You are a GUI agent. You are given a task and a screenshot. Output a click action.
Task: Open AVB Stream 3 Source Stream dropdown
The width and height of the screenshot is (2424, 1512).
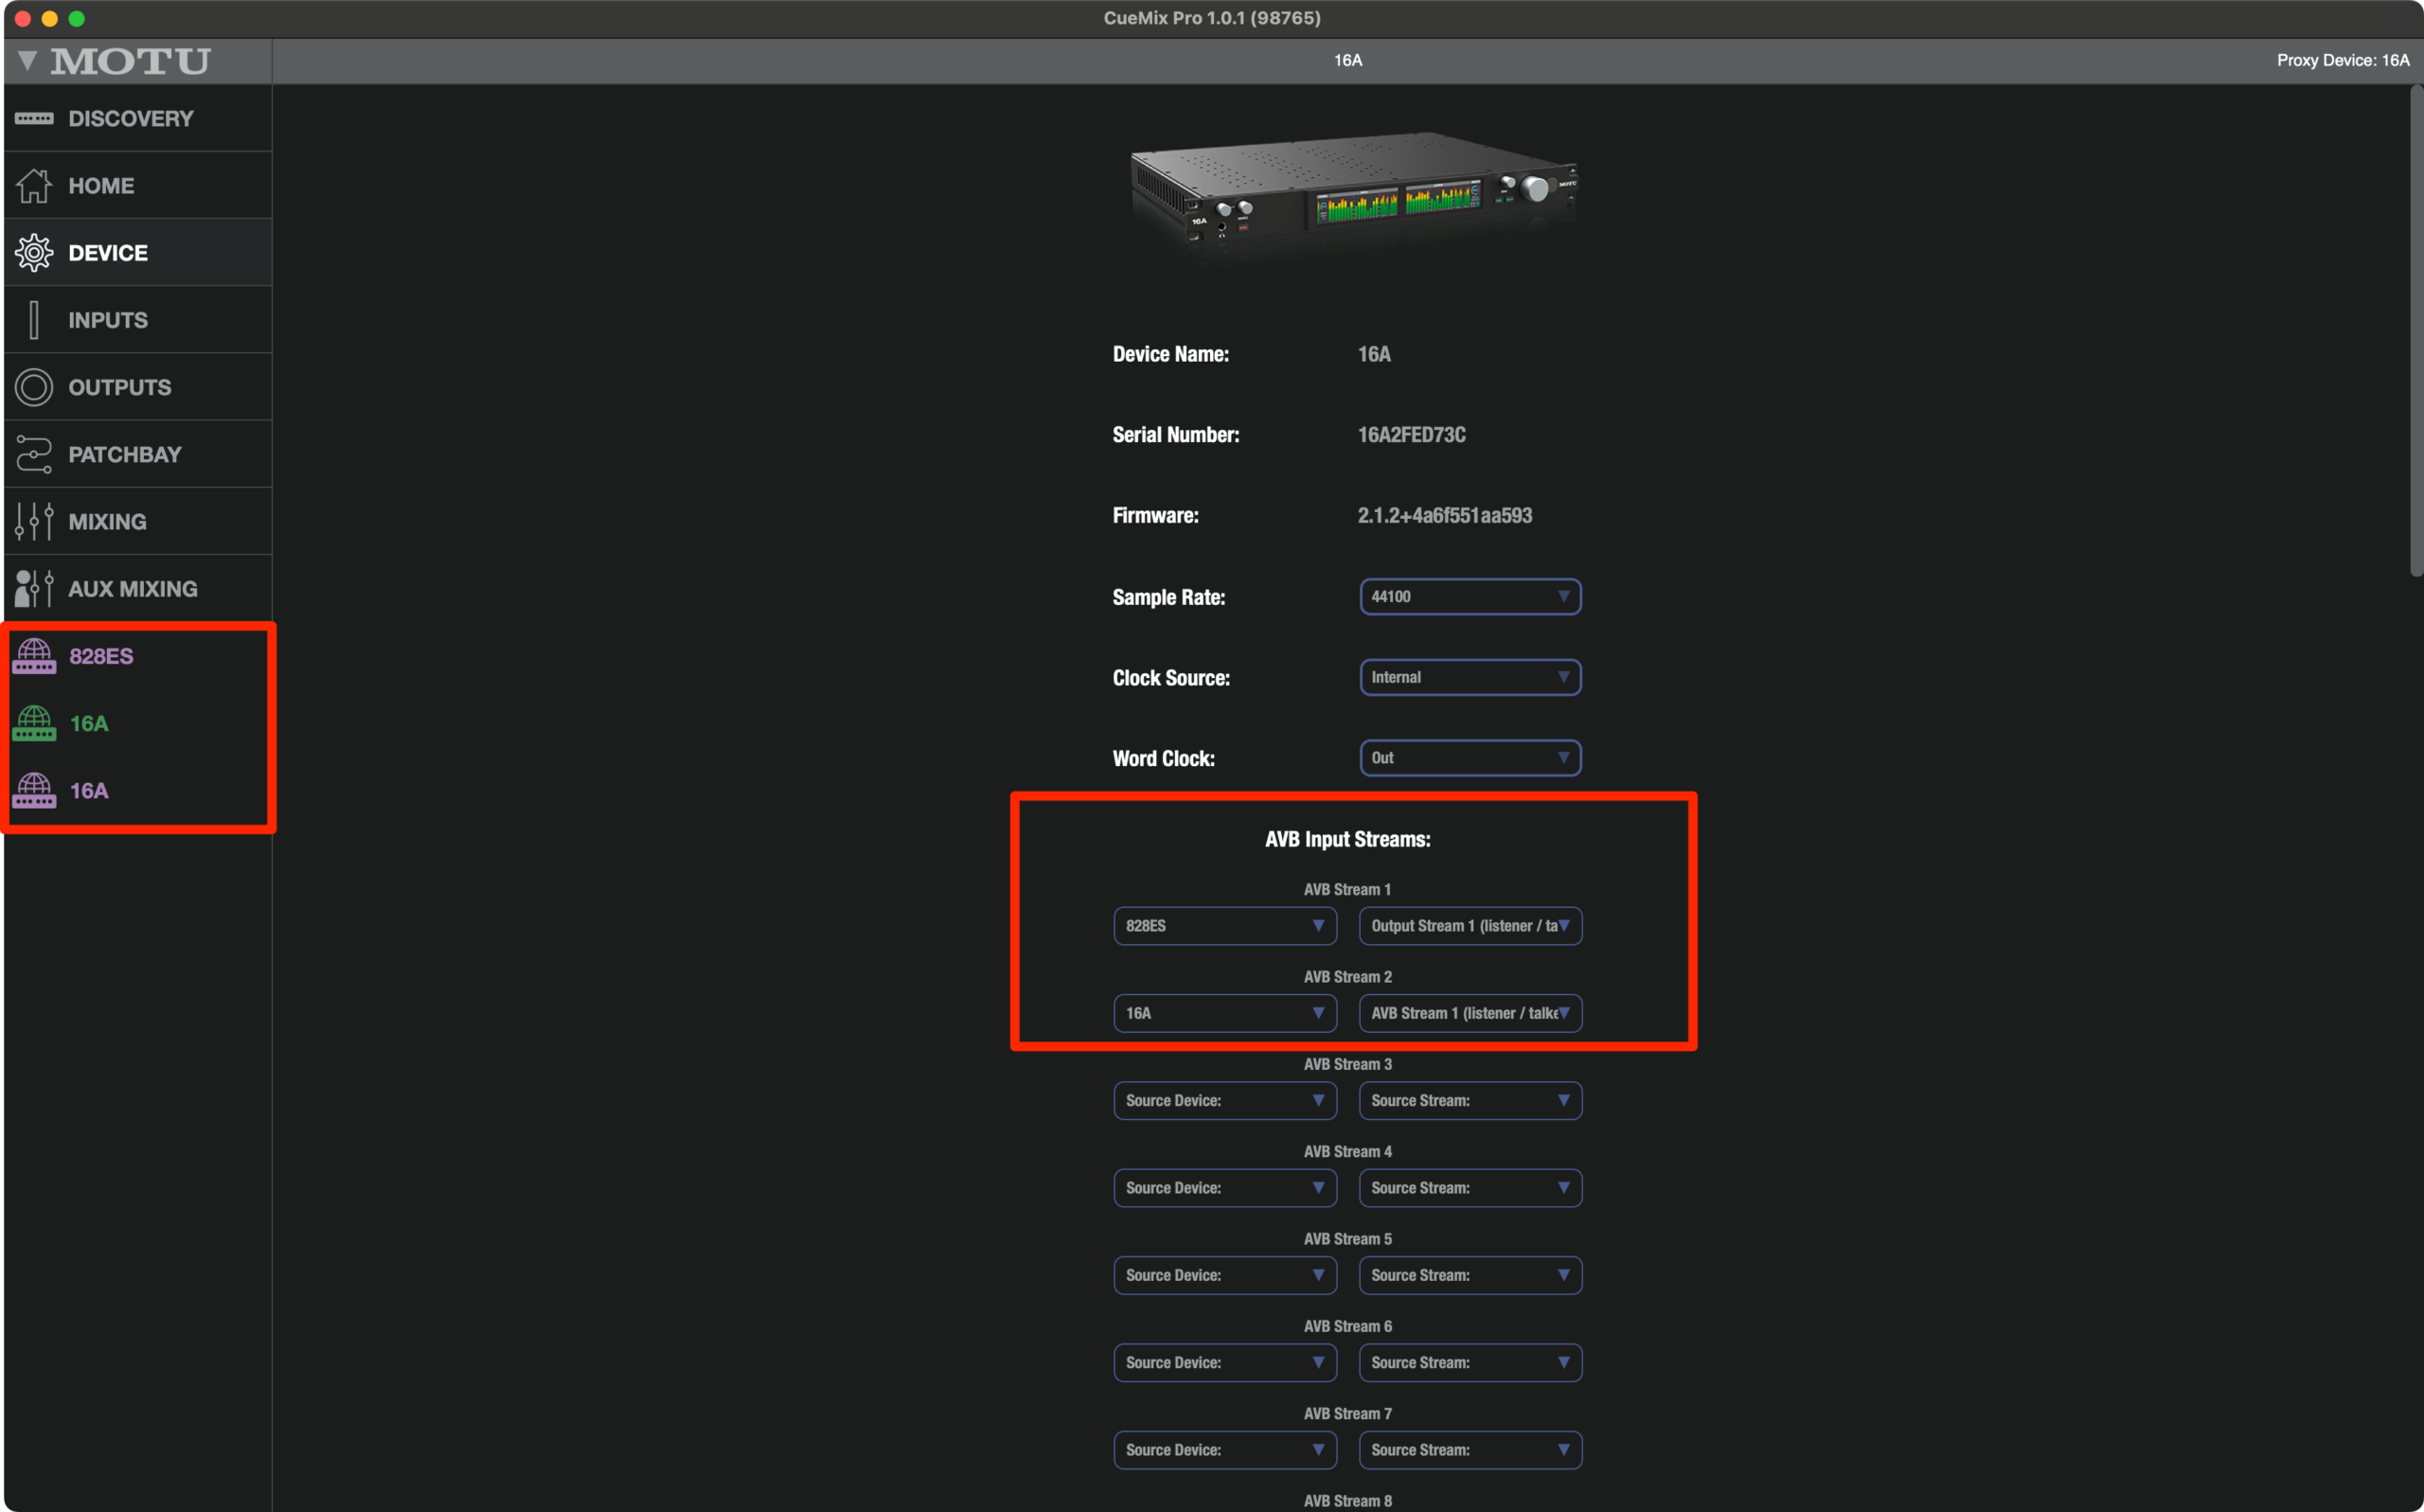(x=1470, y=1100)
